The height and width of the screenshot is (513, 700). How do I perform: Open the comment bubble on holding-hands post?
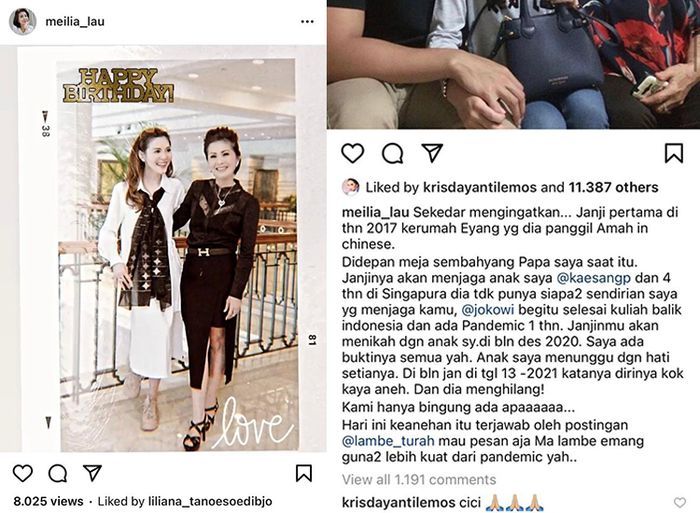[x=393, y=153]
